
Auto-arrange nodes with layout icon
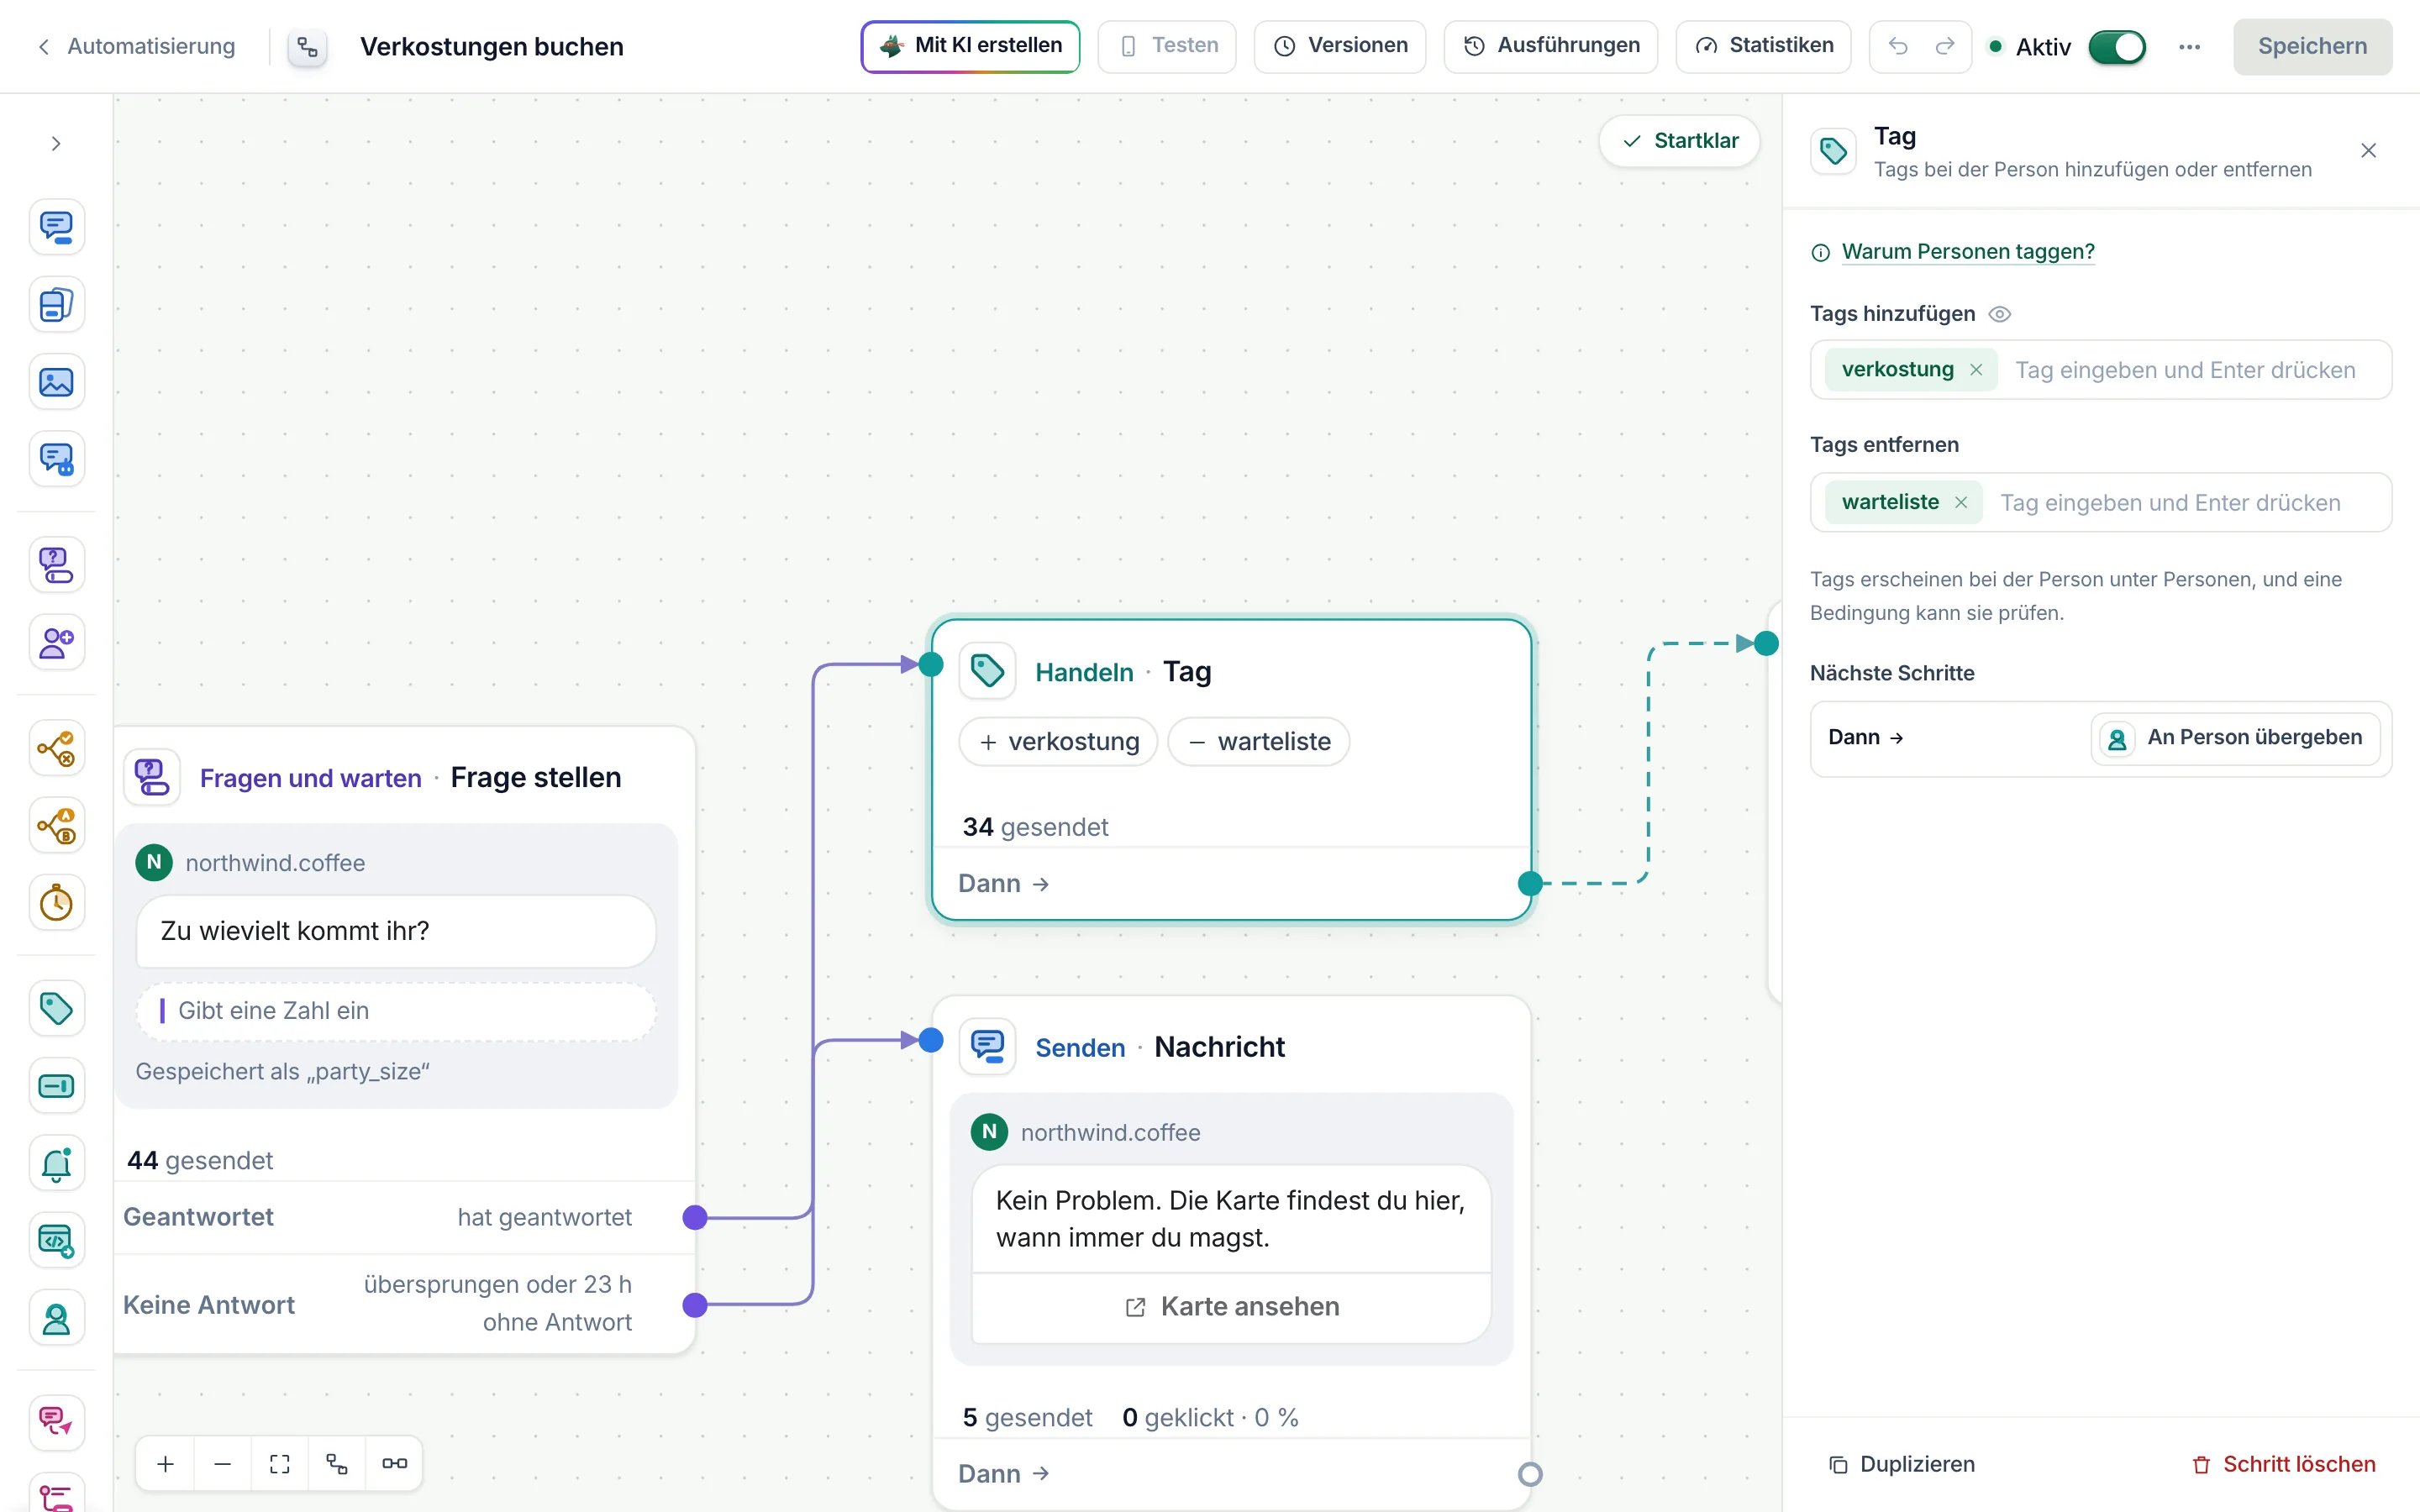tap(337, 1463)
